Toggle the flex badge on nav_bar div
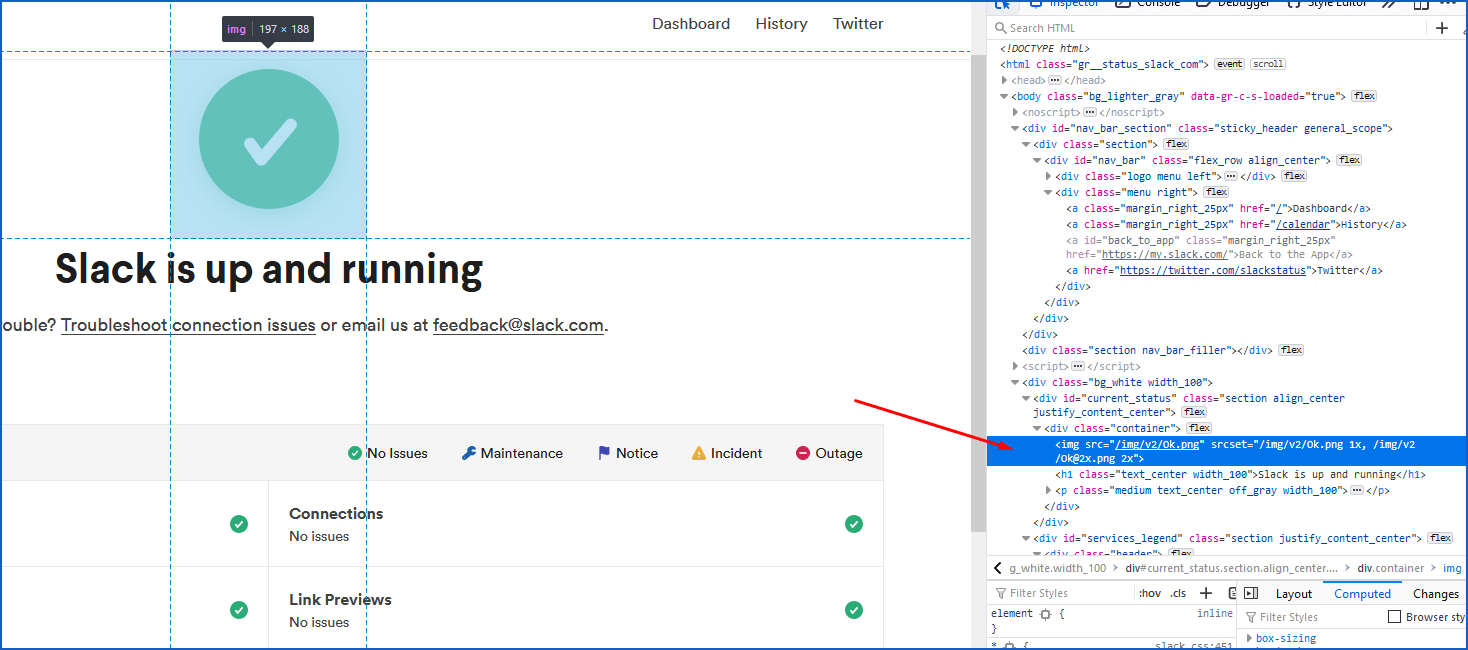This screenshot has height=650, width=1468. (1349, 160)
